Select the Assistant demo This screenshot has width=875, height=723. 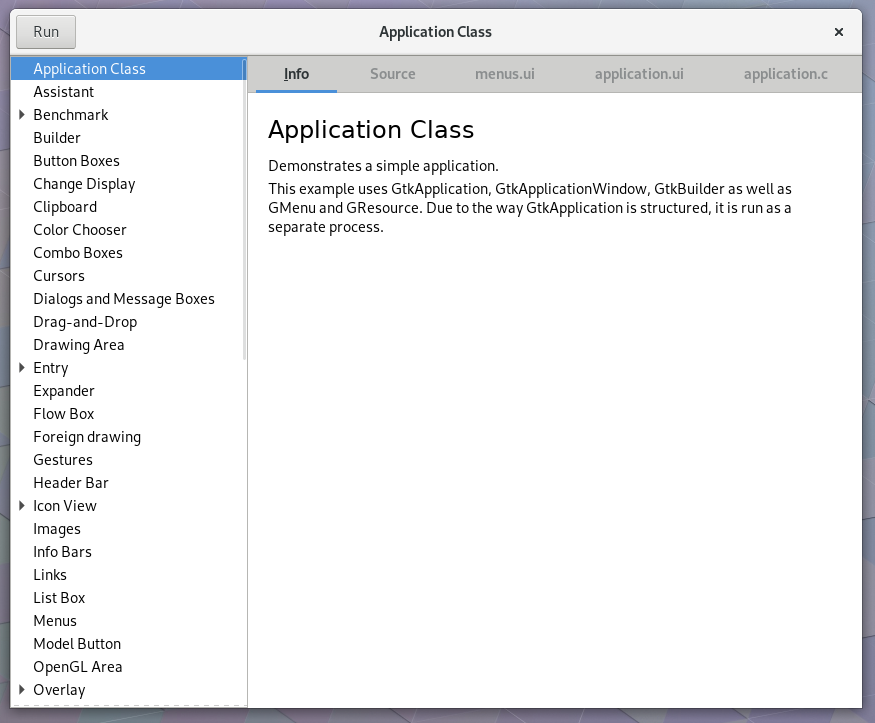pyautogui.click(x=63, y=92)
